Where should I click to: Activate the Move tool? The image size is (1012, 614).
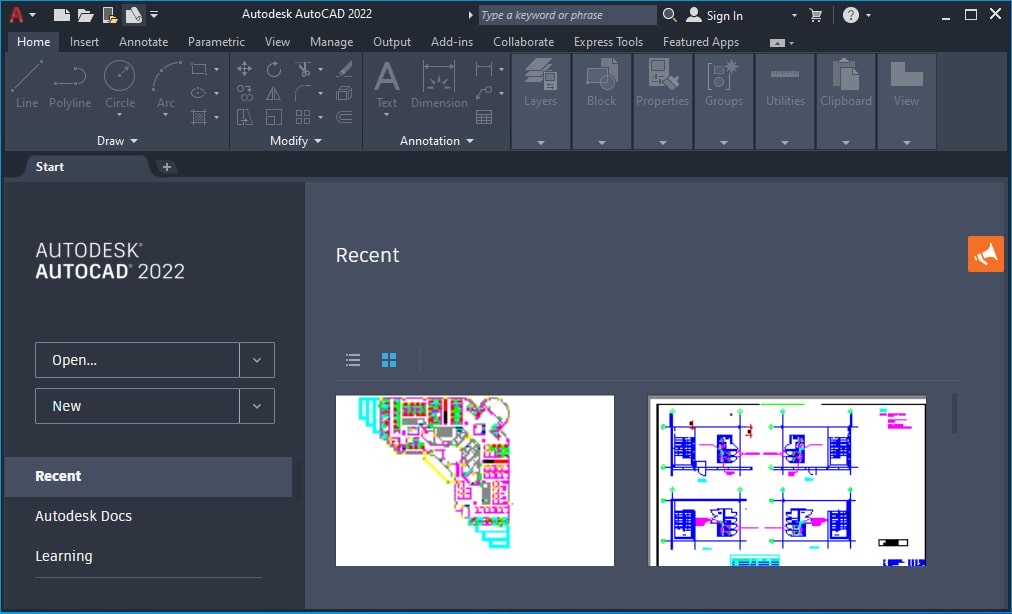244,68
